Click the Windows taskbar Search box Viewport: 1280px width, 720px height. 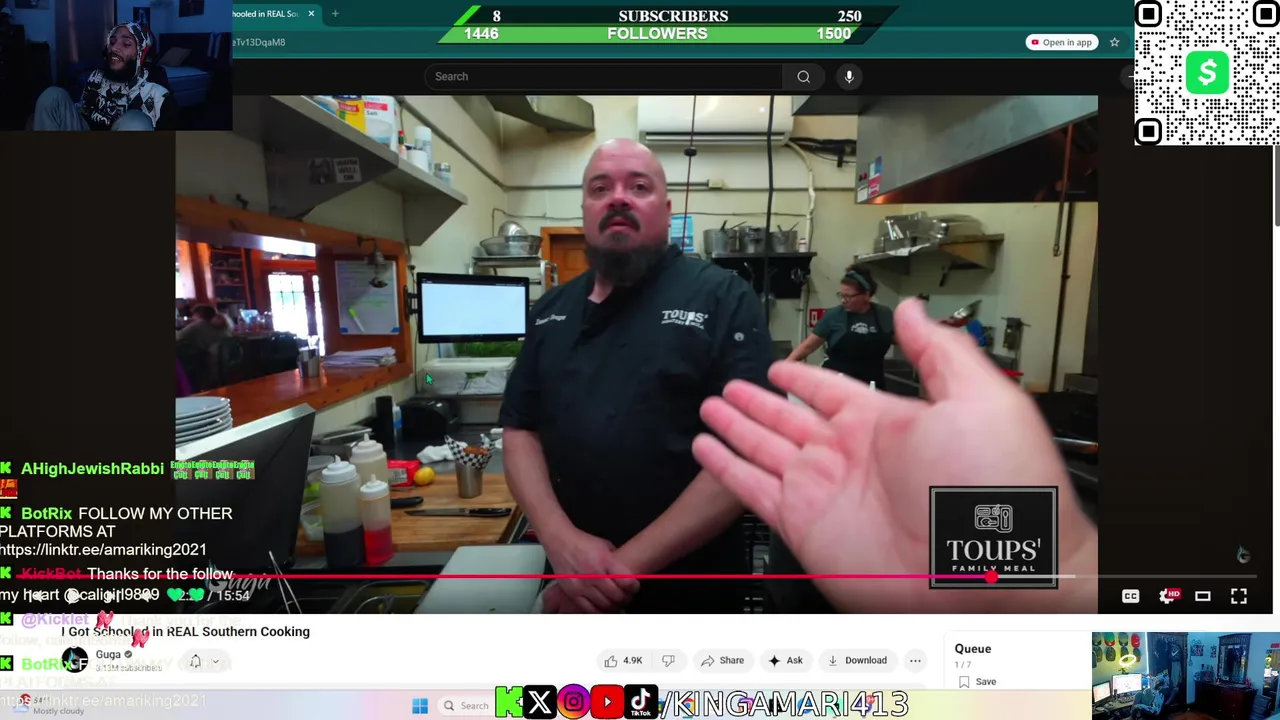click(x=466, y=706)
